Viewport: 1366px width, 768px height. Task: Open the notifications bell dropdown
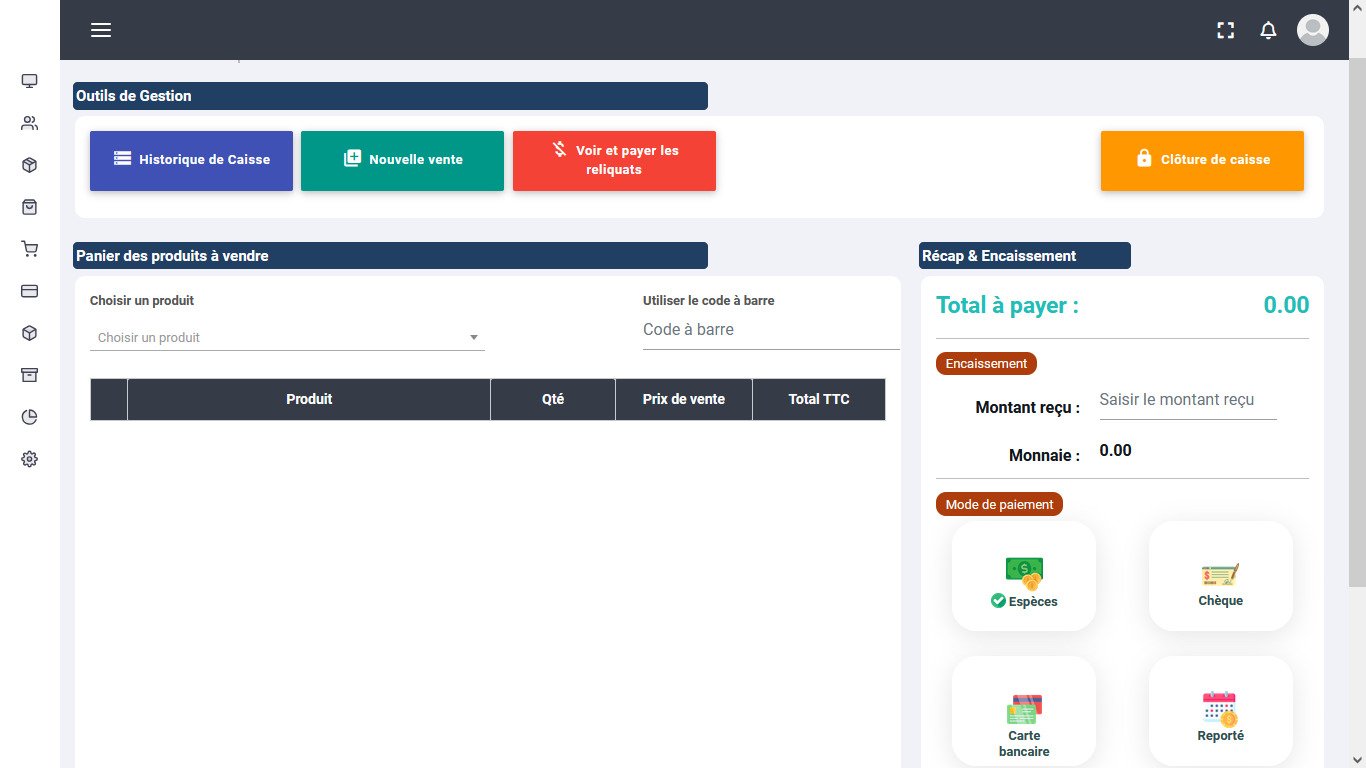(1268, 30)
